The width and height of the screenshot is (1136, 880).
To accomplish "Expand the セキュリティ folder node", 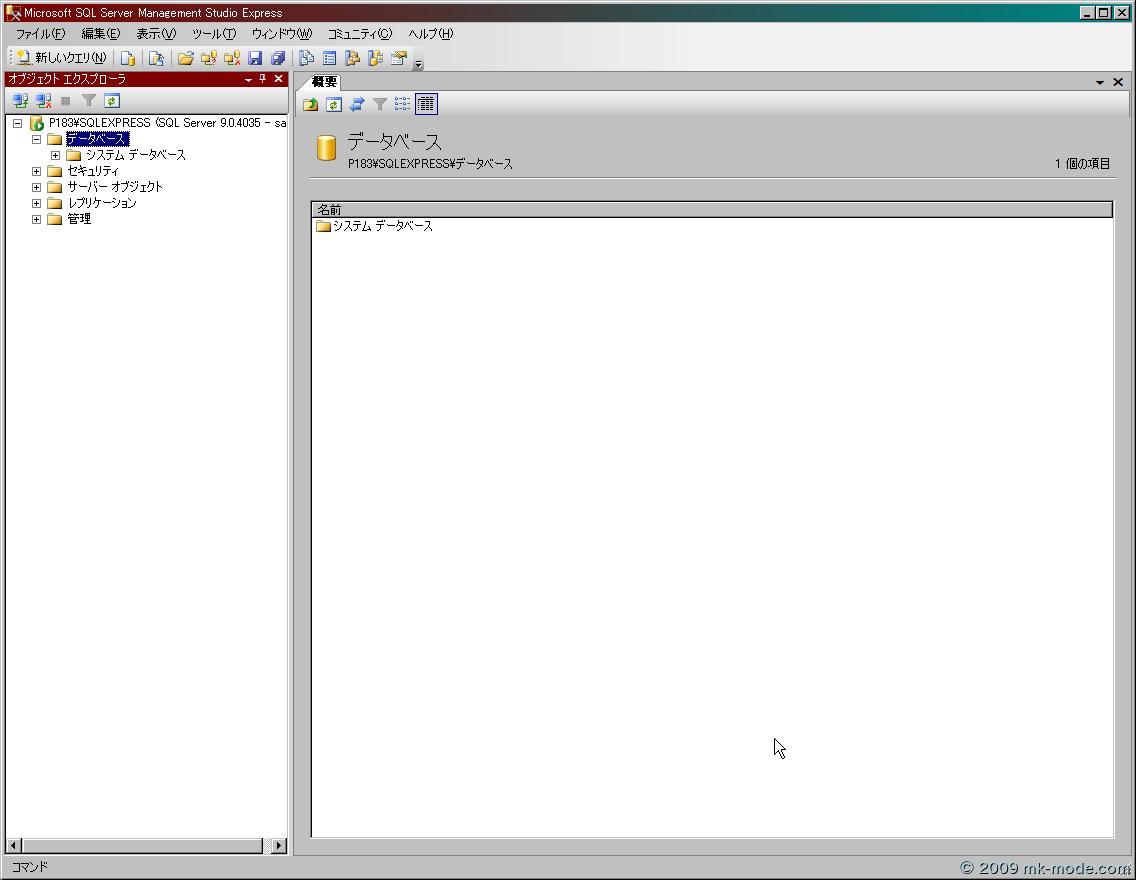I will [x=37, y=171].
